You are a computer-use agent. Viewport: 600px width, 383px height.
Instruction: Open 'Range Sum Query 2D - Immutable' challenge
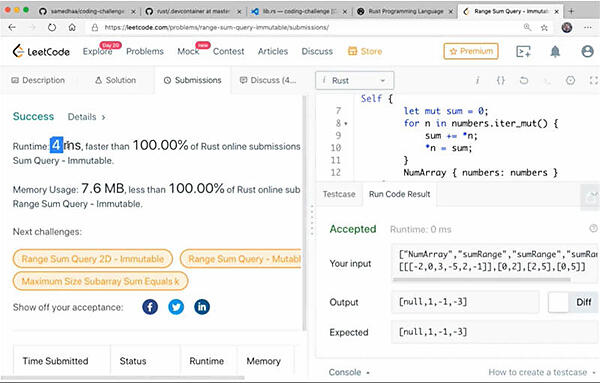pos(93,259)
